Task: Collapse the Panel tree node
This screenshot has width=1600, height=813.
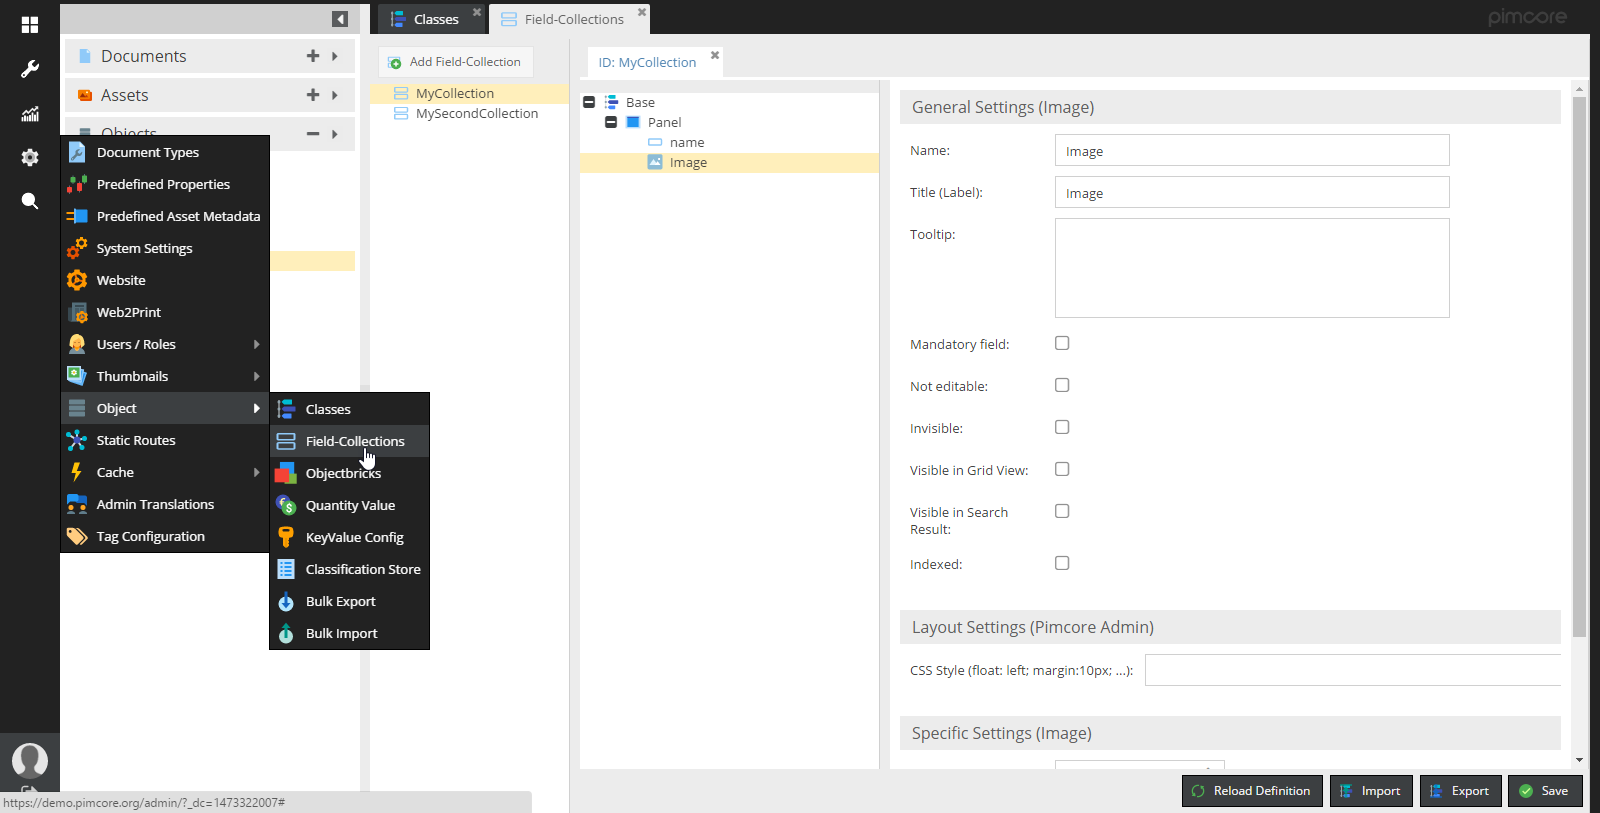Action: point(611,122)
